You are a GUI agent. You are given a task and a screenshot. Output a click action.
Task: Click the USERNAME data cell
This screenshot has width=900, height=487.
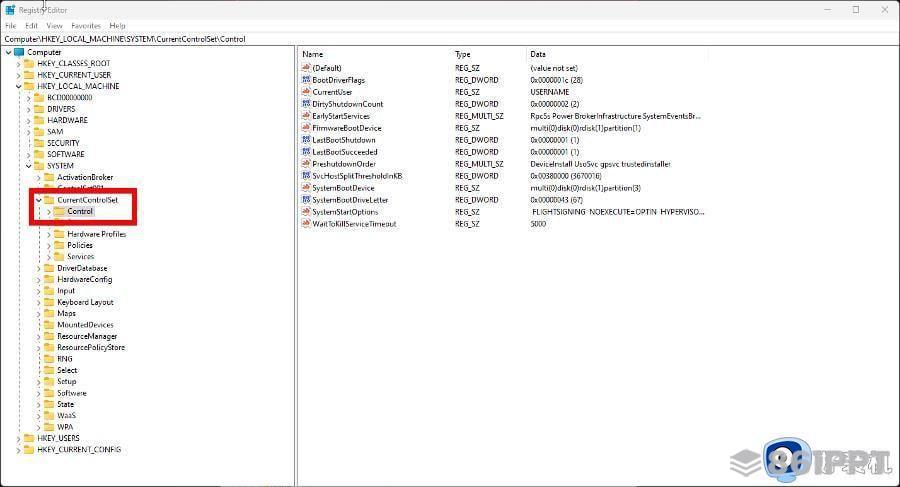tap(550, 92)
